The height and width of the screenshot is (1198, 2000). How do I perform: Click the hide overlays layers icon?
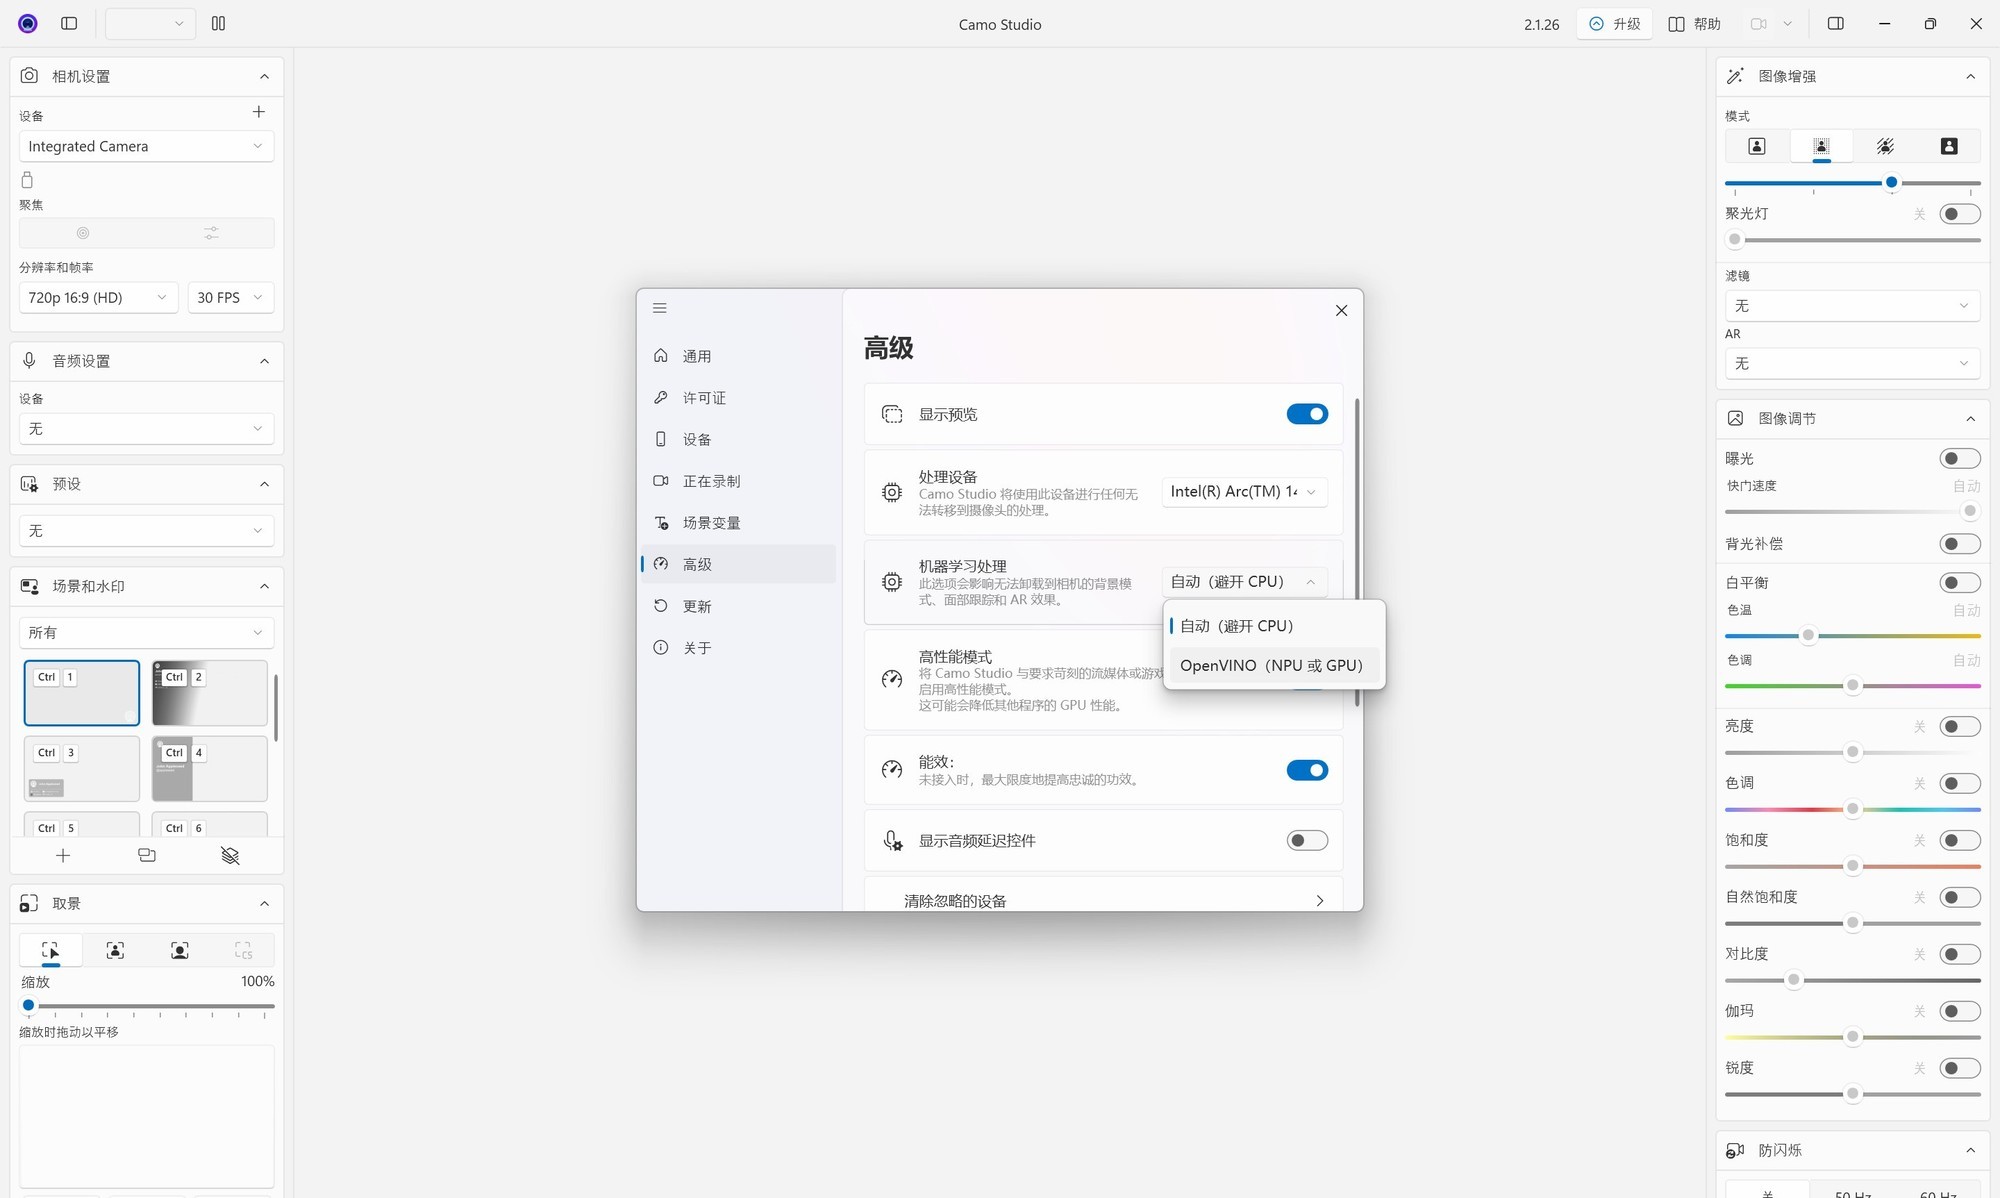(x=230, y=855)
